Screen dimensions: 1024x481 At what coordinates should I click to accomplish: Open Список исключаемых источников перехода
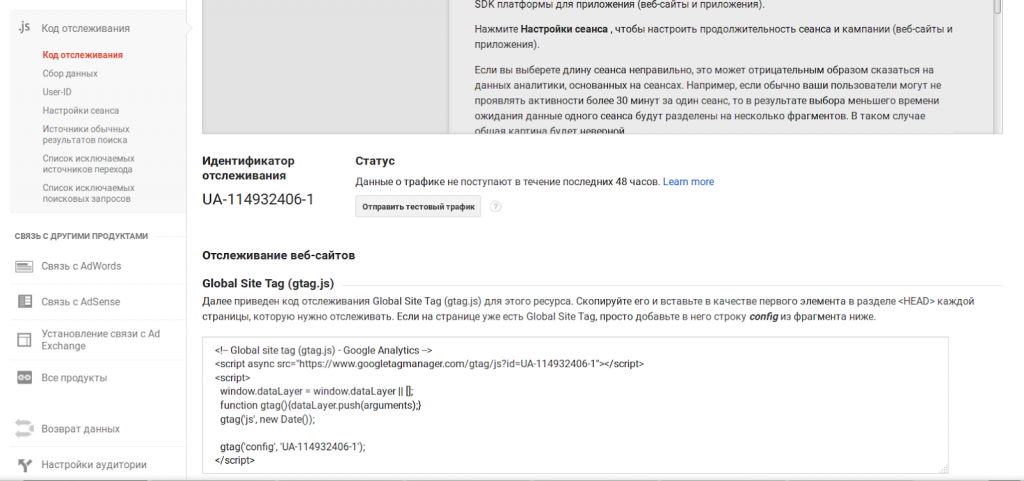point(89,164)
